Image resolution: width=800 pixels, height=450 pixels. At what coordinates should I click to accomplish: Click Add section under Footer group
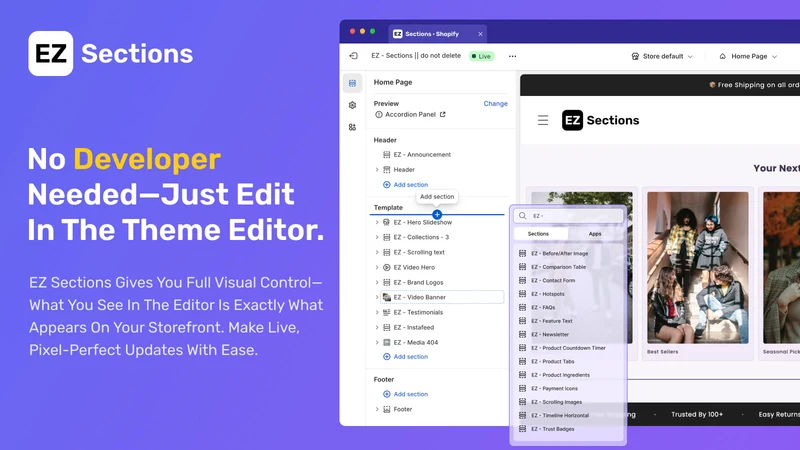pos(406,394)
